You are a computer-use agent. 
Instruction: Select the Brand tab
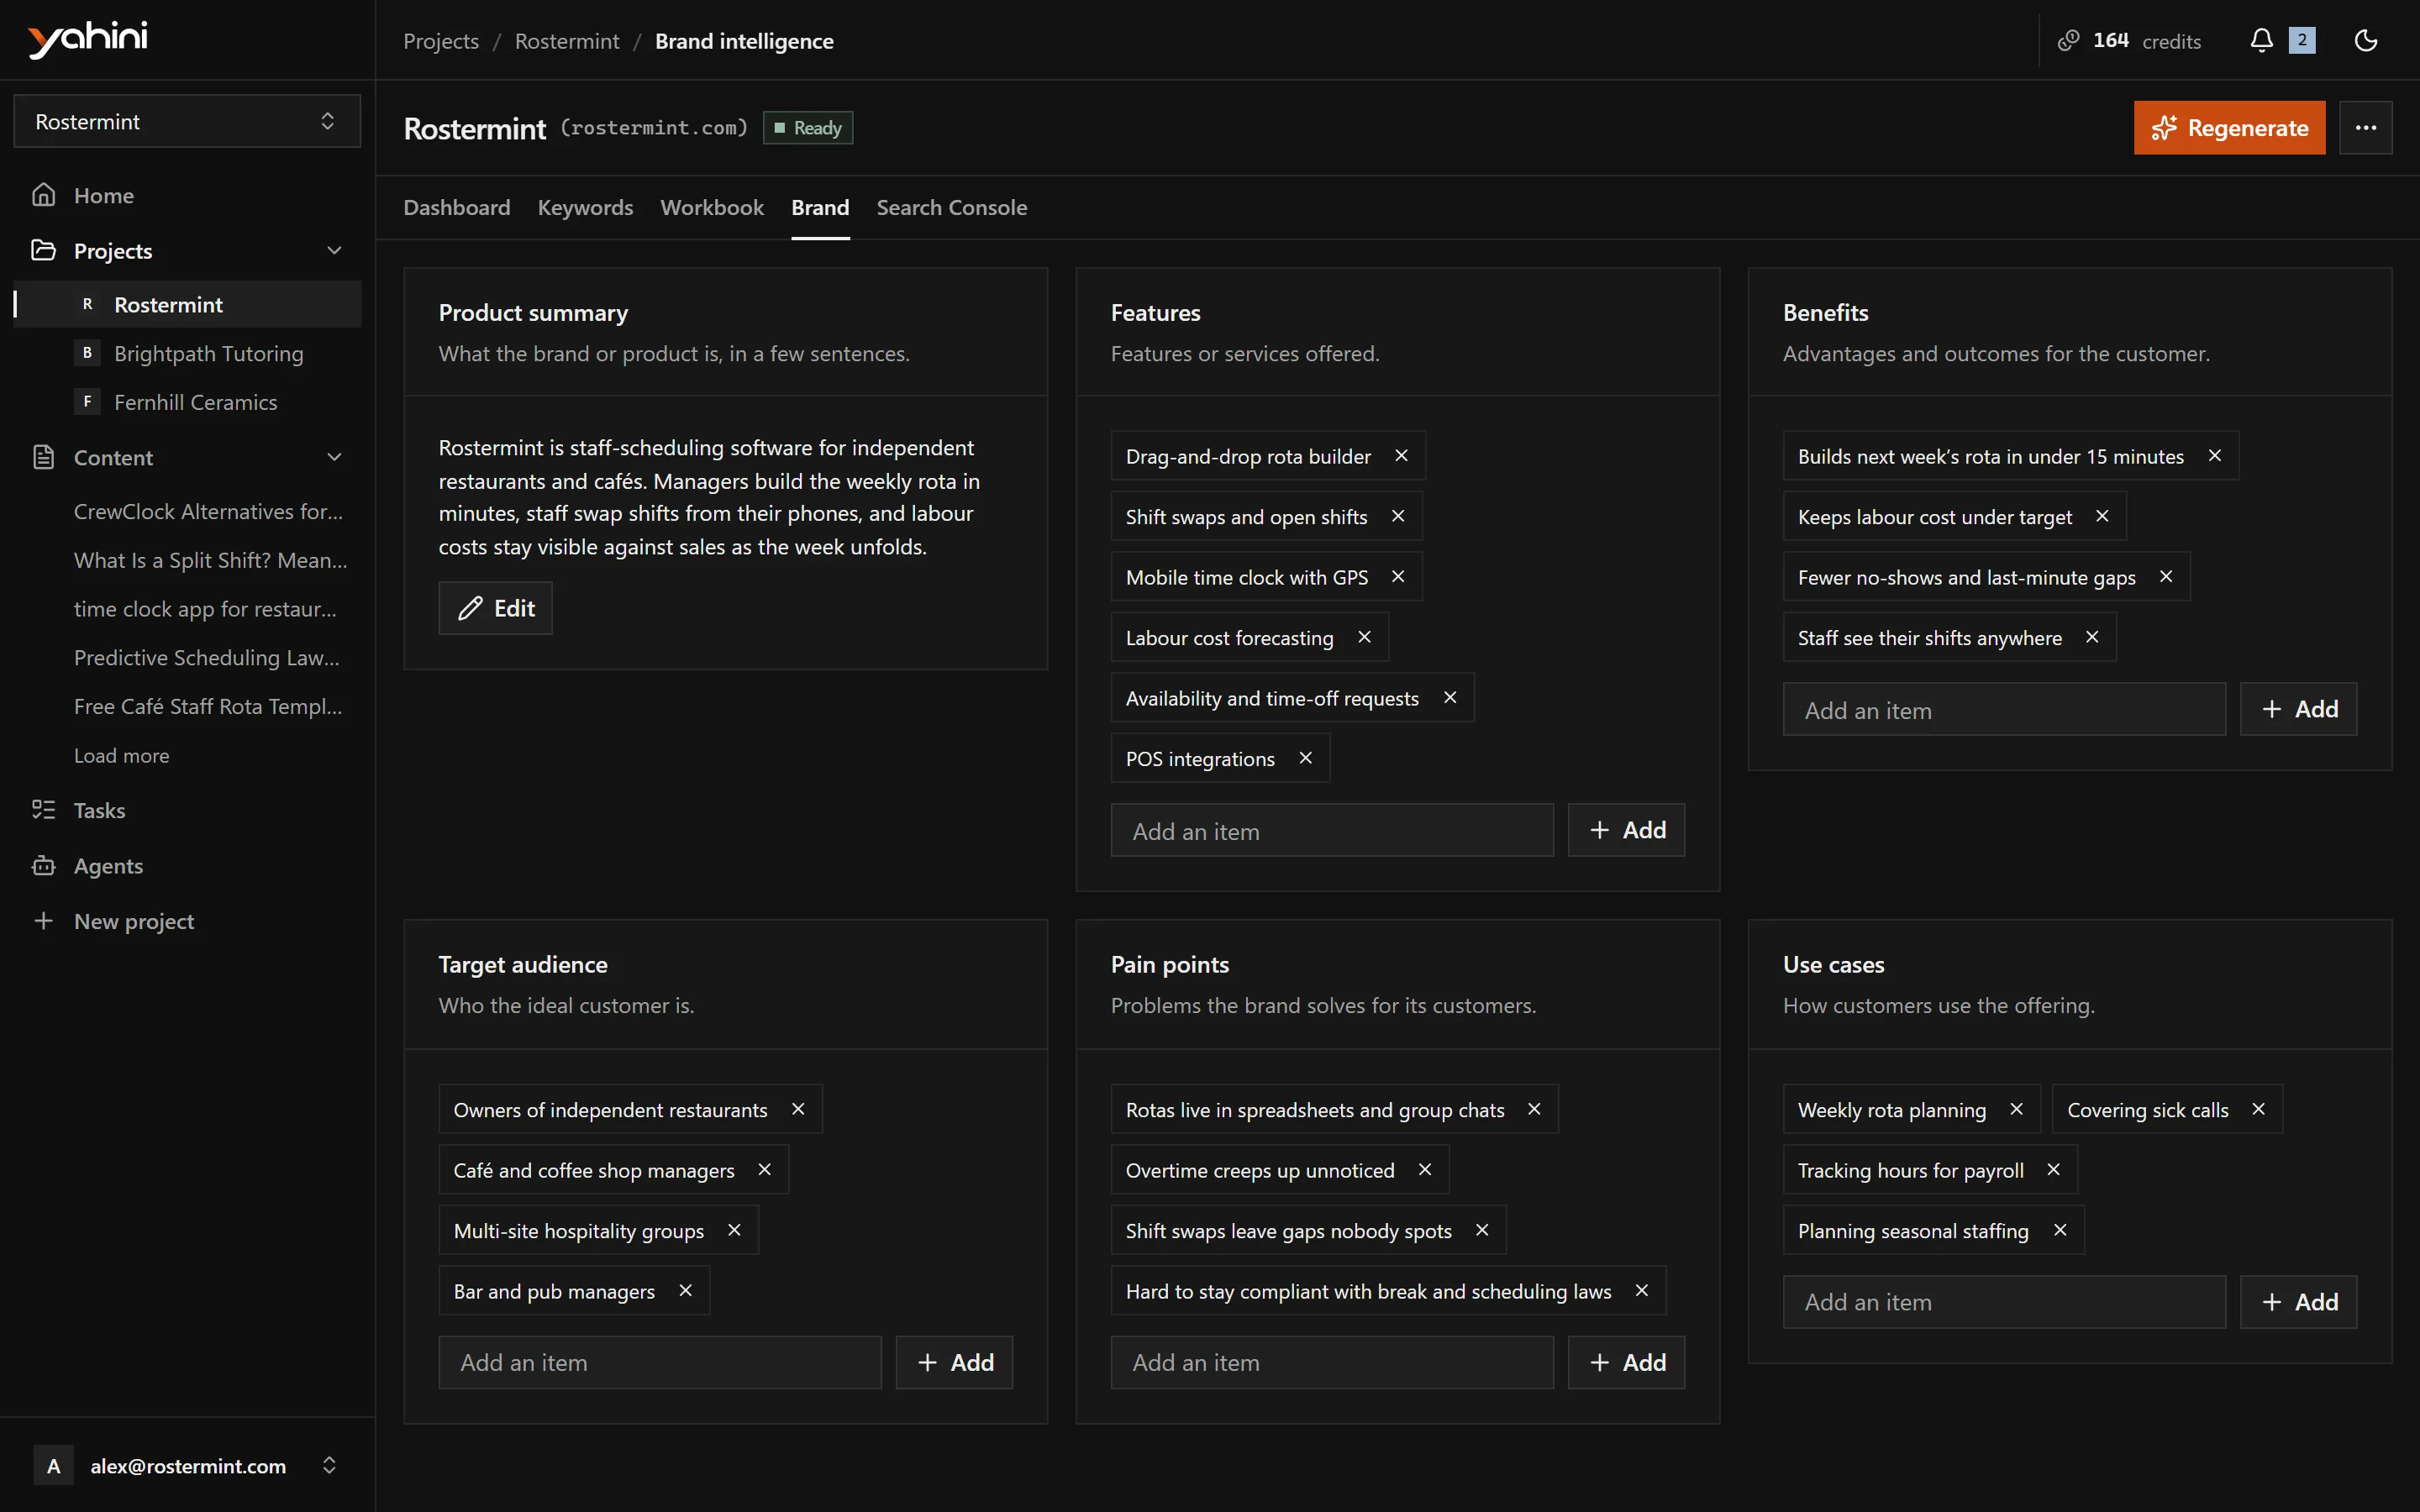pos(820,207)
